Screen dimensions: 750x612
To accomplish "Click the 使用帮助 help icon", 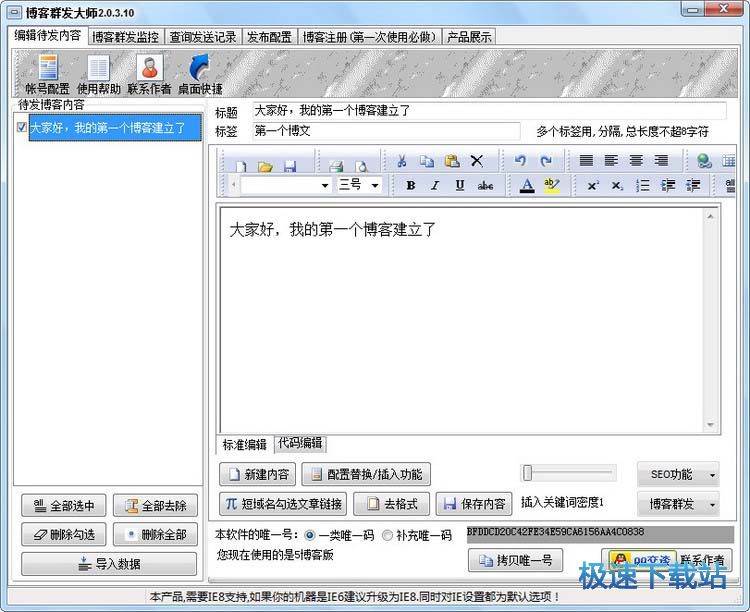I will click(98, 73).
